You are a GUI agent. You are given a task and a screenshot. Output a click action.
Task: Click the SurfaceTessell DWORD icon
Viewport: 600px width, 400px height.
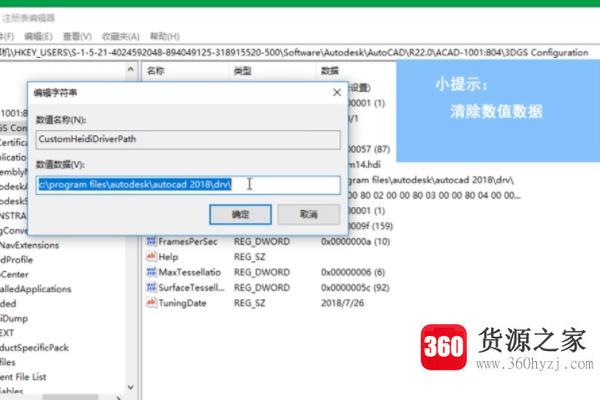(x=151, y=287)
